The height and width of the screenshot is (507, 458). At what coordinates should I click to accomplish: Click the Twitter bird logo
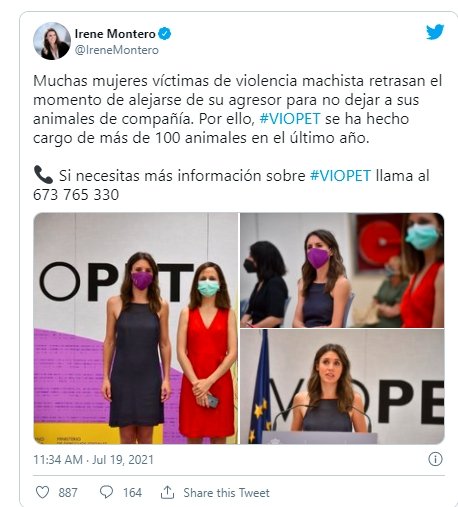coord(435,32)
